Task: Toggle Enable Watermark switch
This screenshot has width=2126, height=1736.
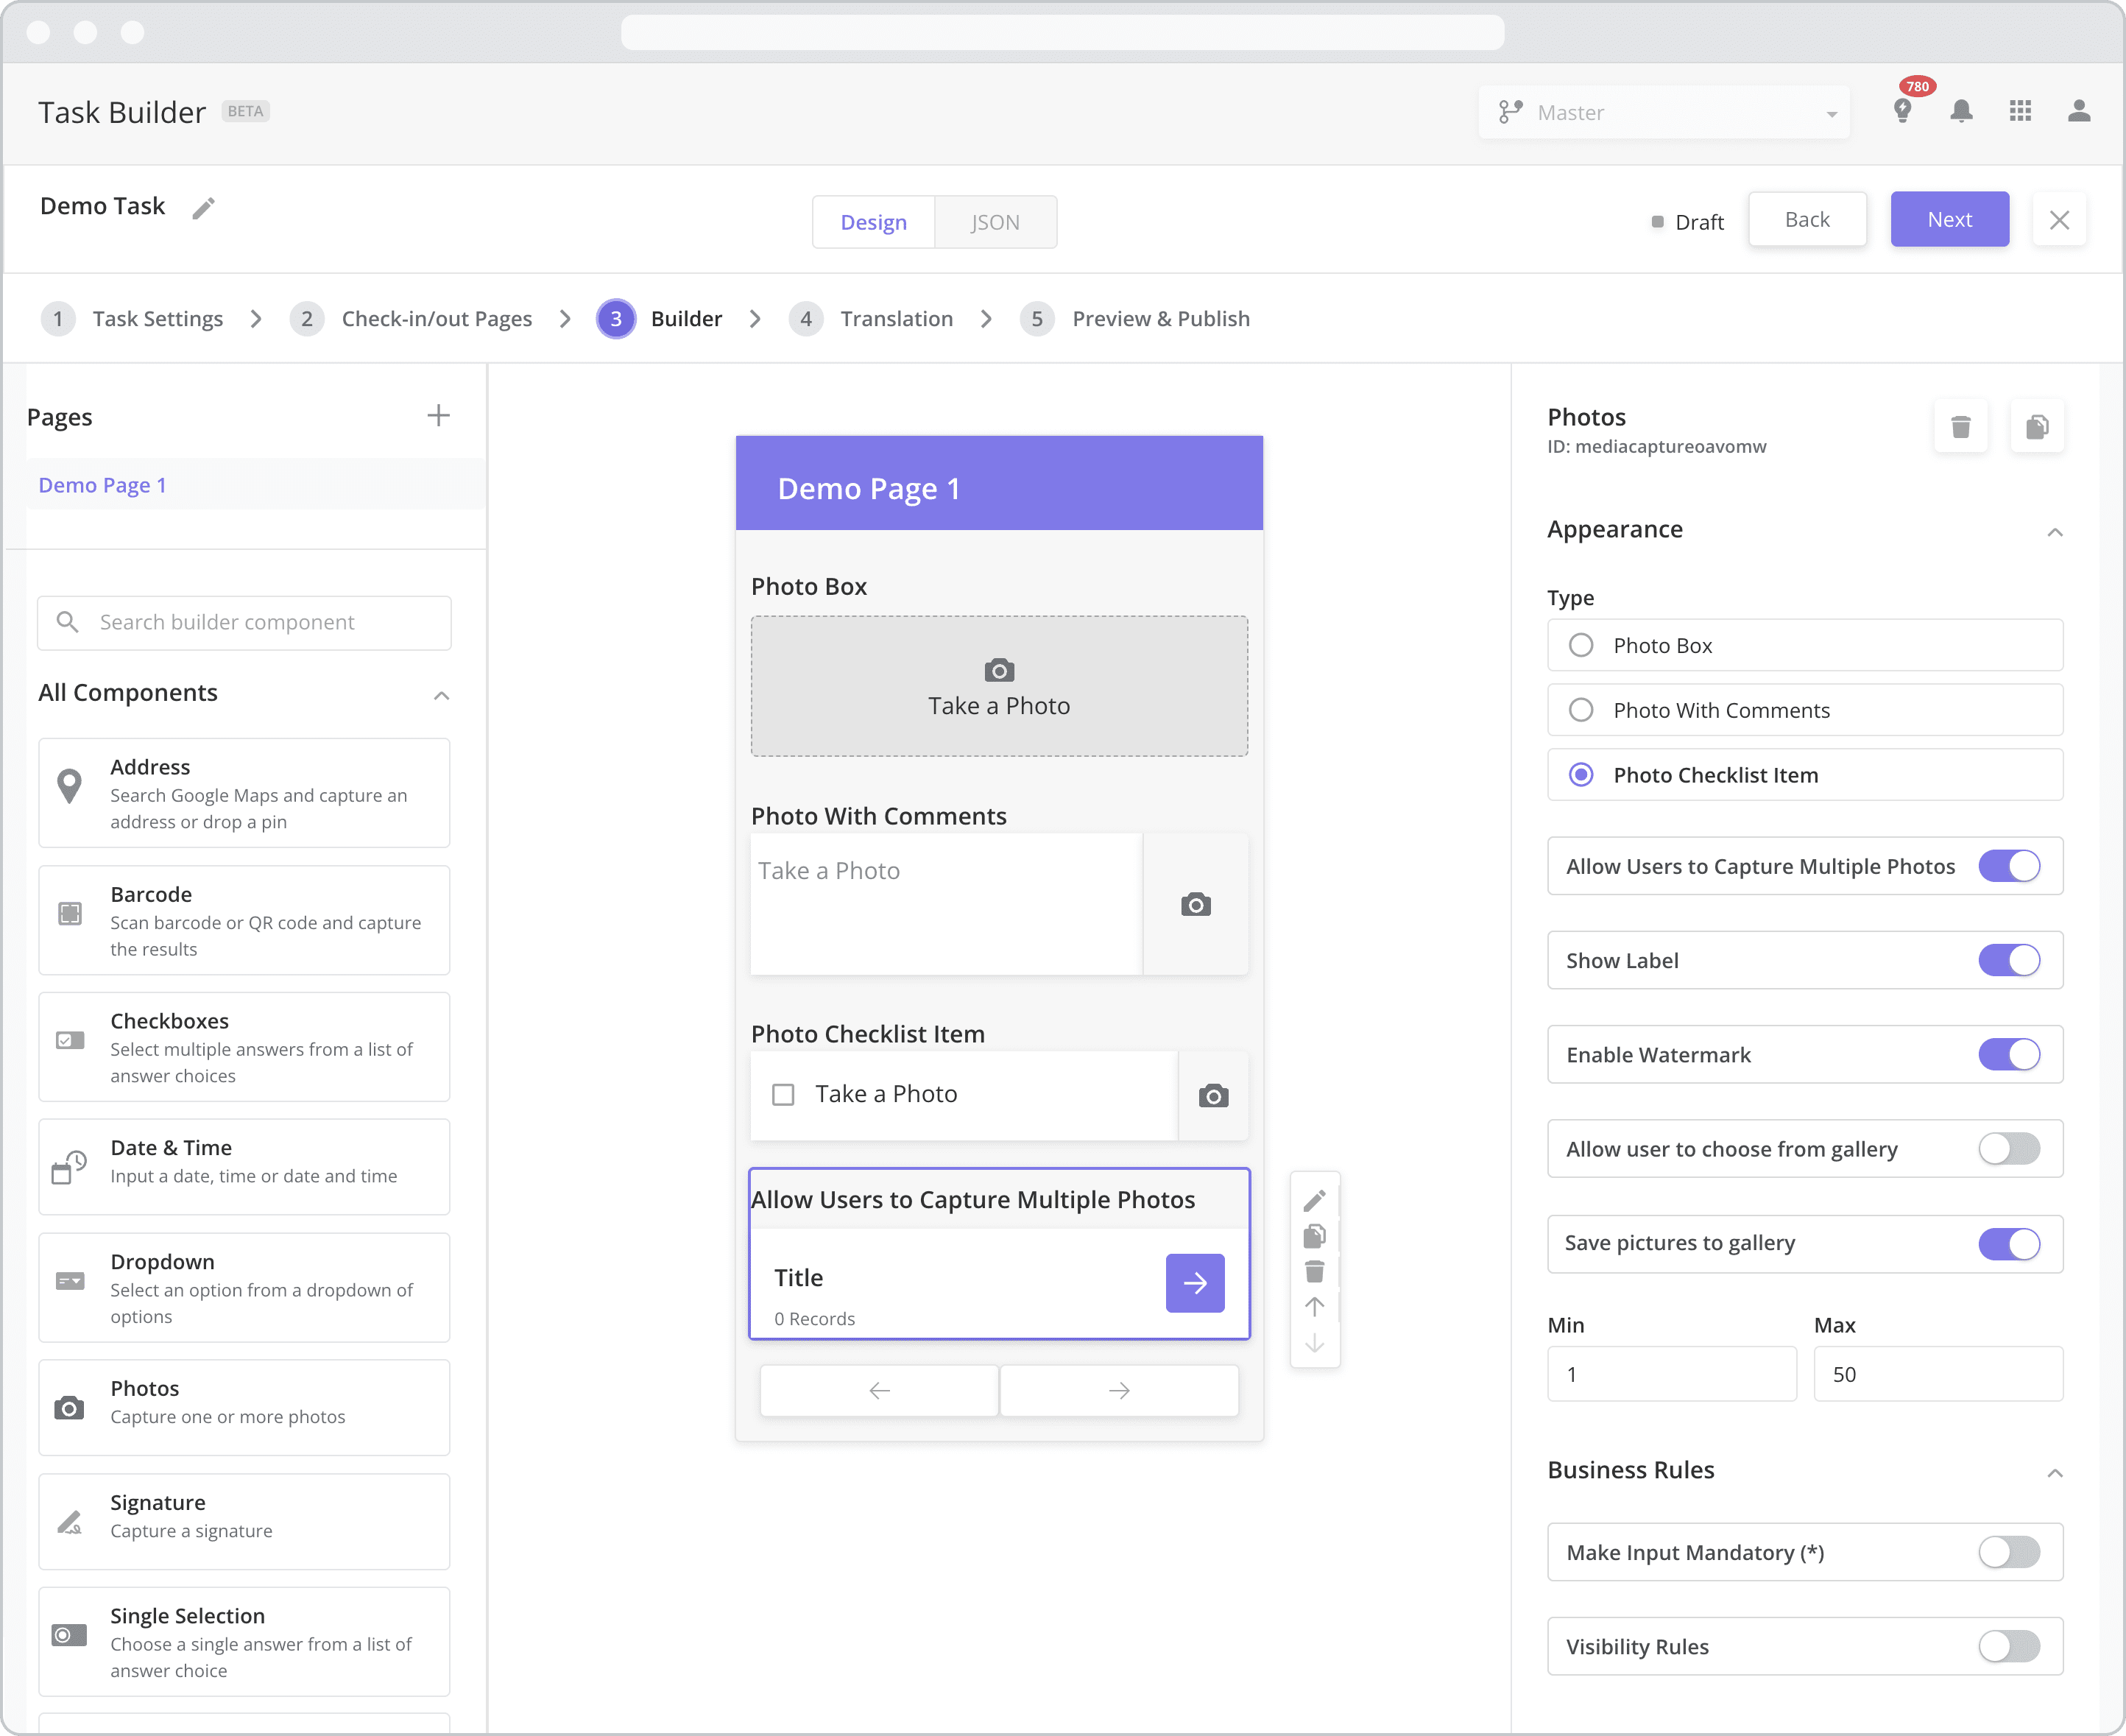Action: click(2009, 1054)
